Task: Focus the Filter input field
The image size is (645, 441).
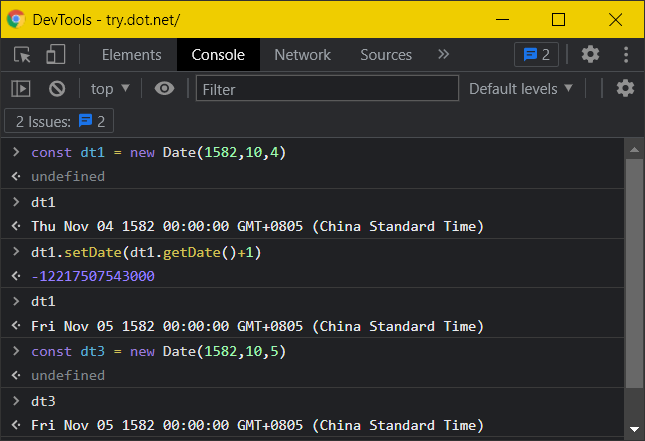Action: [x=327, y=88]
